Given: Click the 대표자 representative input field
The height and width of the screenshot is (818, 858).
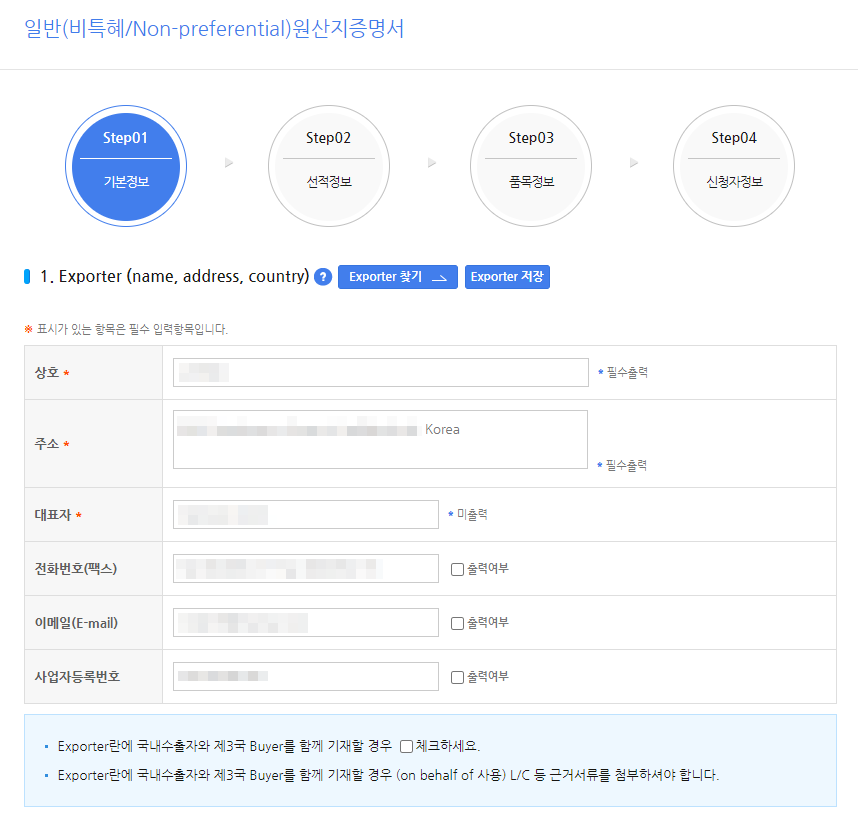Looking at the screenshot, I should (x=306, y=514).
